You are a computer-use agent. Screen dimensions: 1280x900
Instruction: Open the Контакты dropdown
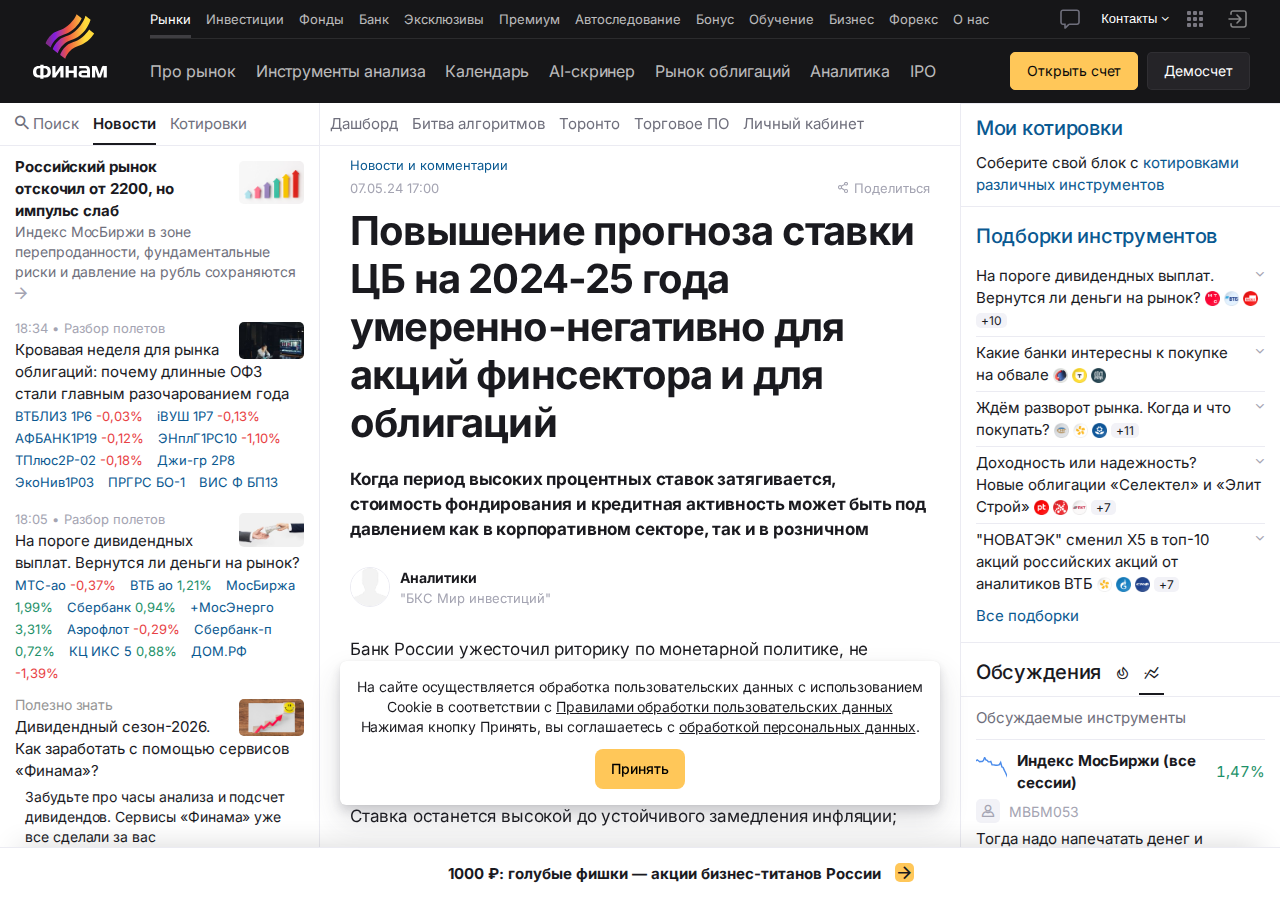click(1135, 19)
